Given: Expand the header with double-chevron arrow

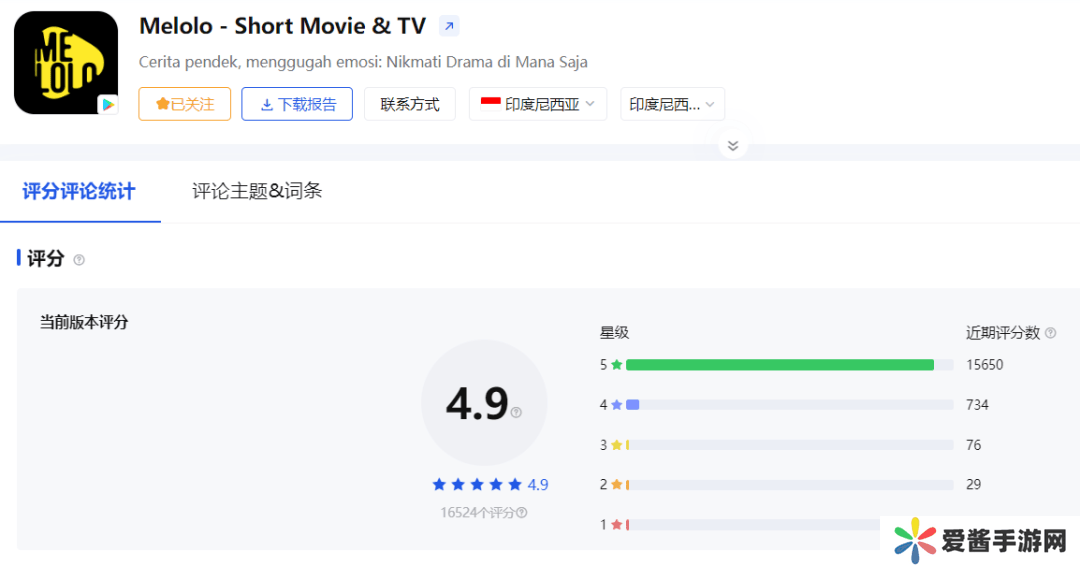Looking at the screenshot, I should [x=733, y=146].
